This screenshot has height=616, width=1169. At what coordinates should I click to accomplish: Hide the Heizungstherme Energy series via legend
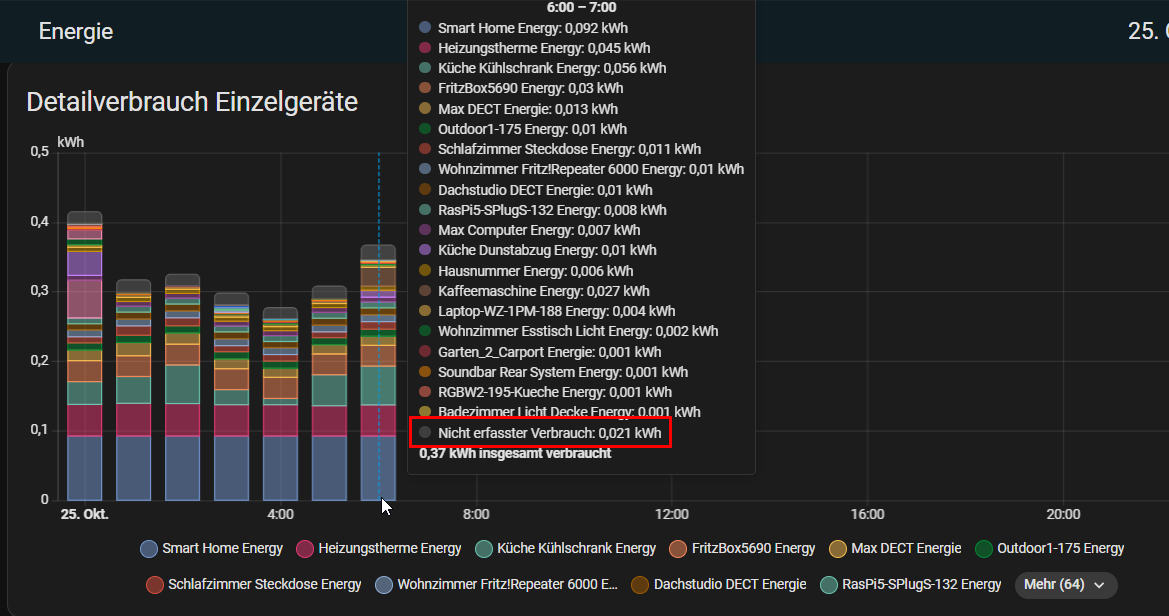coord(389,549)
